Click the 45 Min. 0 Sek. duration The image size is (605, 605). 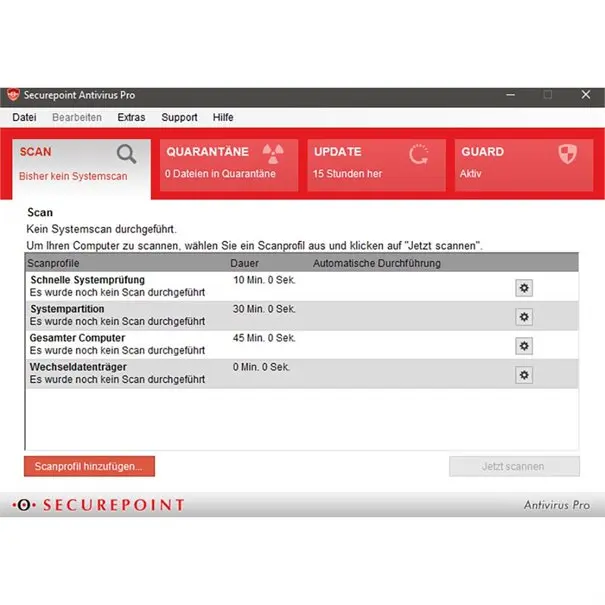tap(264, 338)
